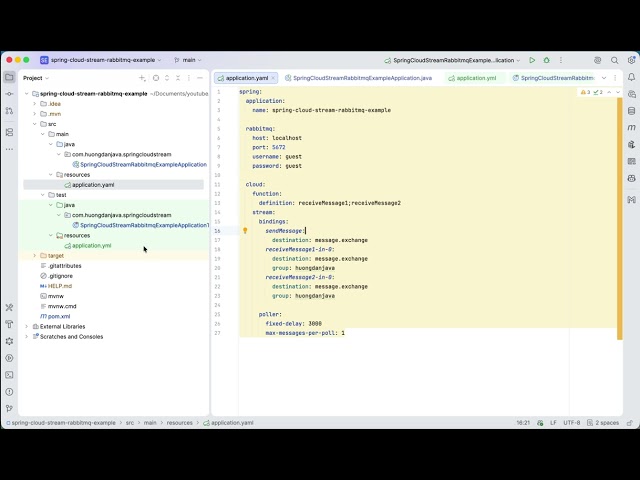Click the 16:21 caret position indicator
The image size is (640, 480).
click(x=523, y=423)
